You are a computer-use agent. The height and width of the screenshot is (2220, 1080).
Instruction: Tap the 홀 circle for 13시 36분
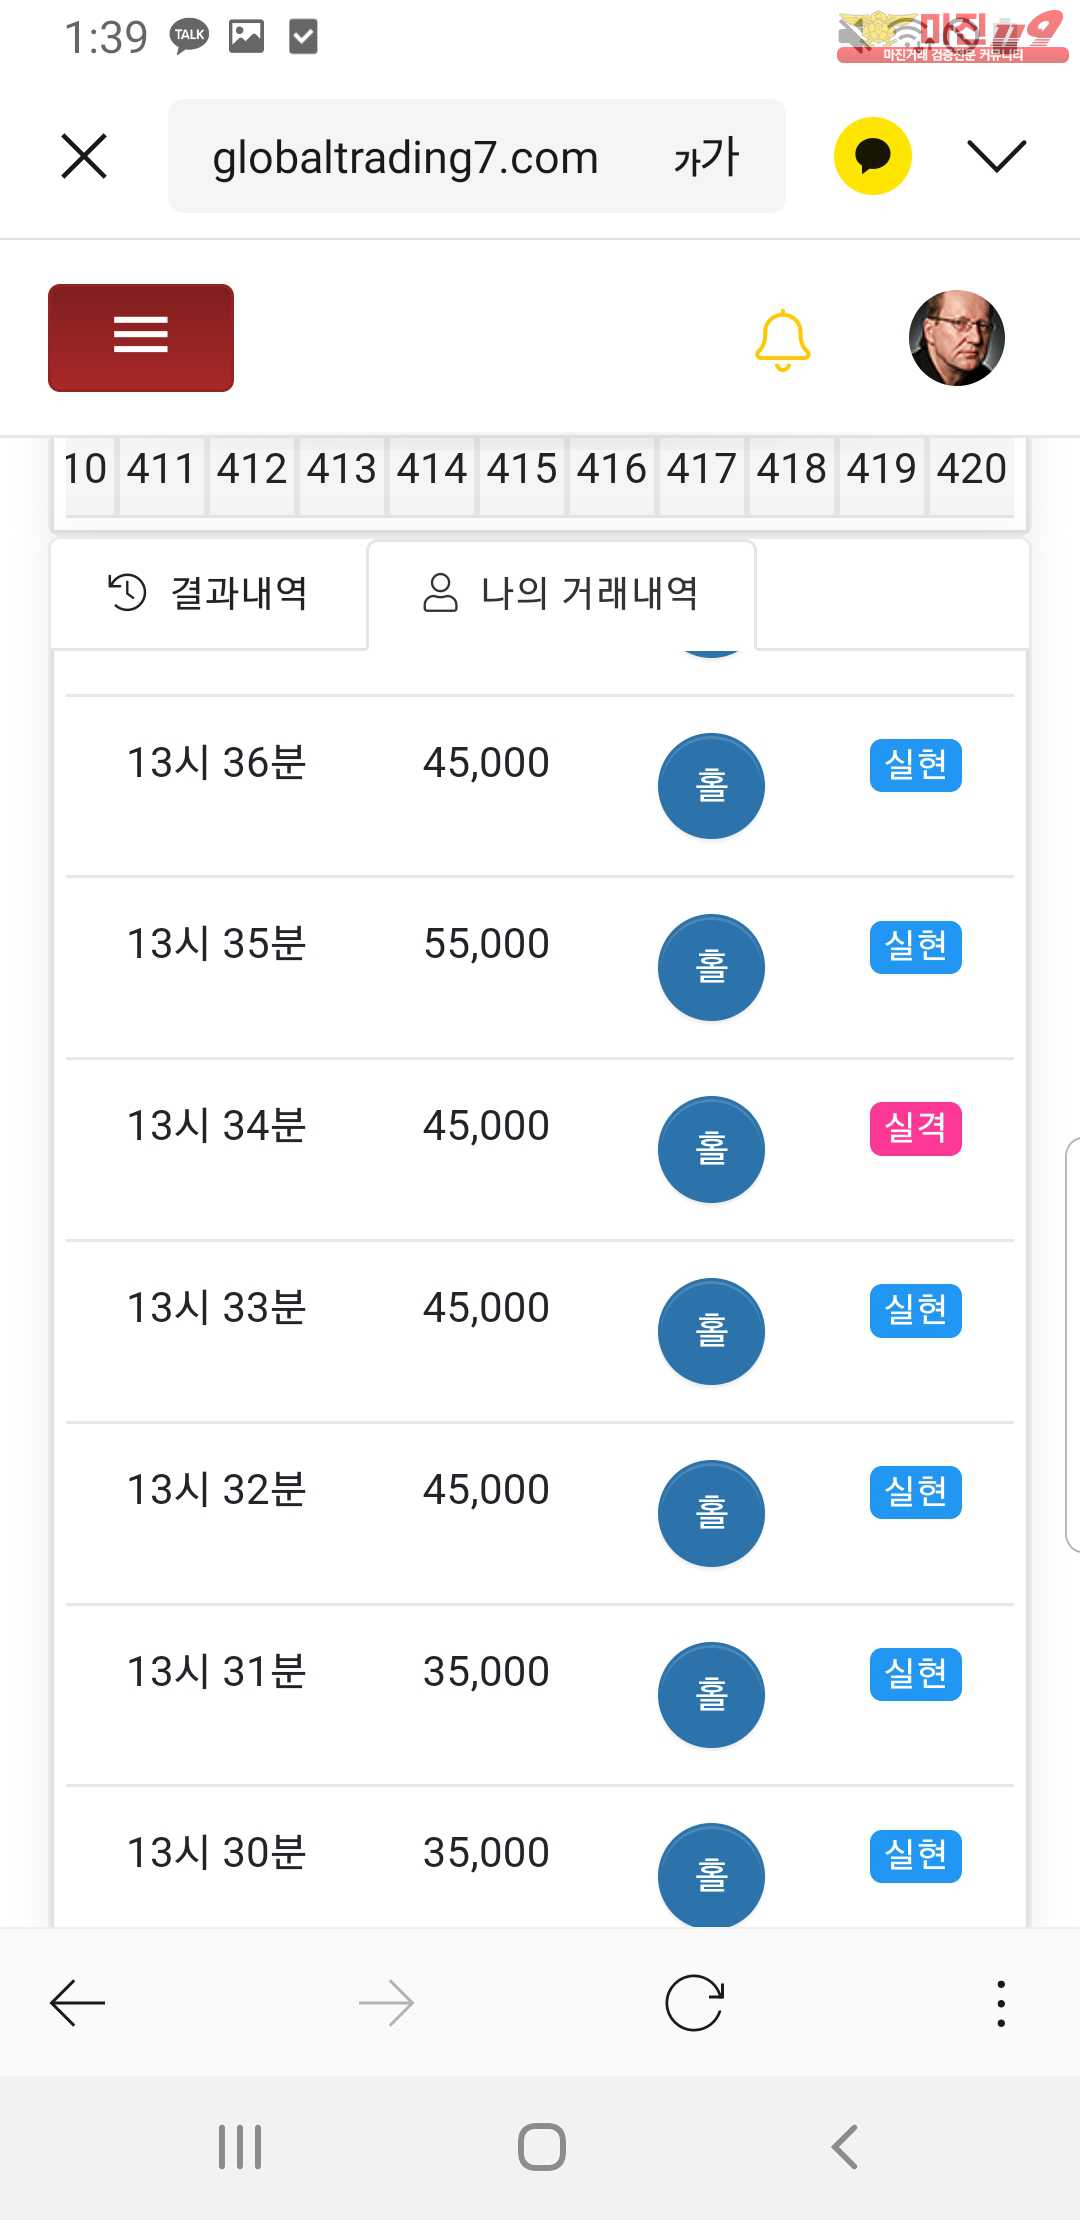pos(711,786)
